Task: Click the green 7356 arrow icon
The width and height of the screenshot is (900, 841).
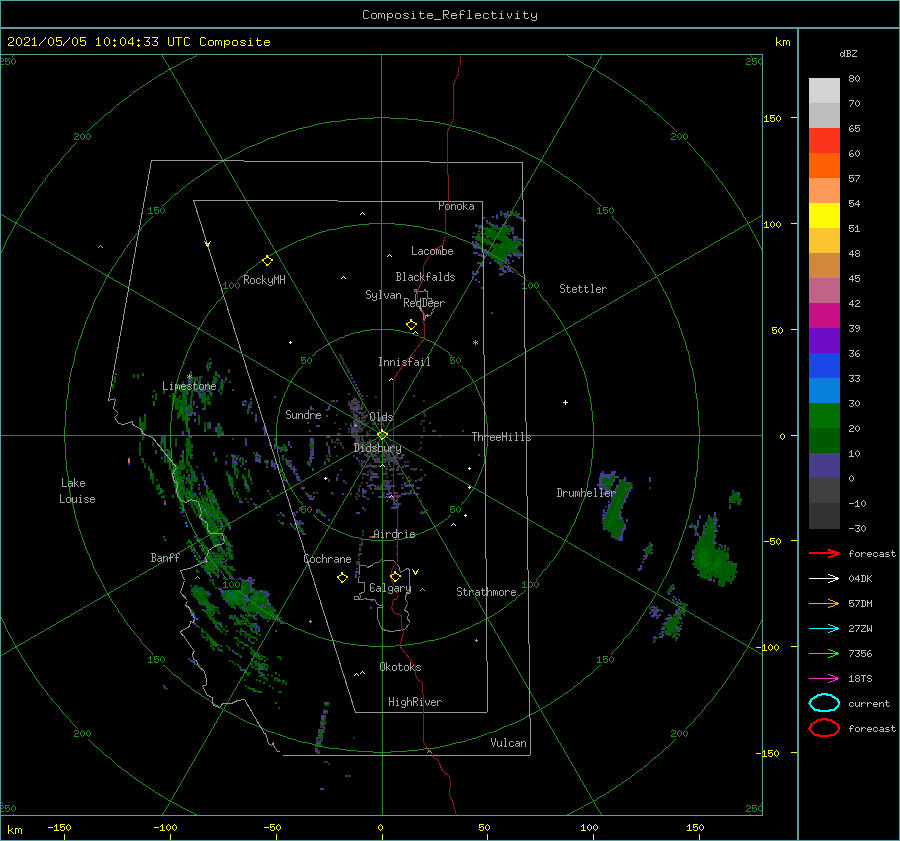Action: [x=824, y=653]
